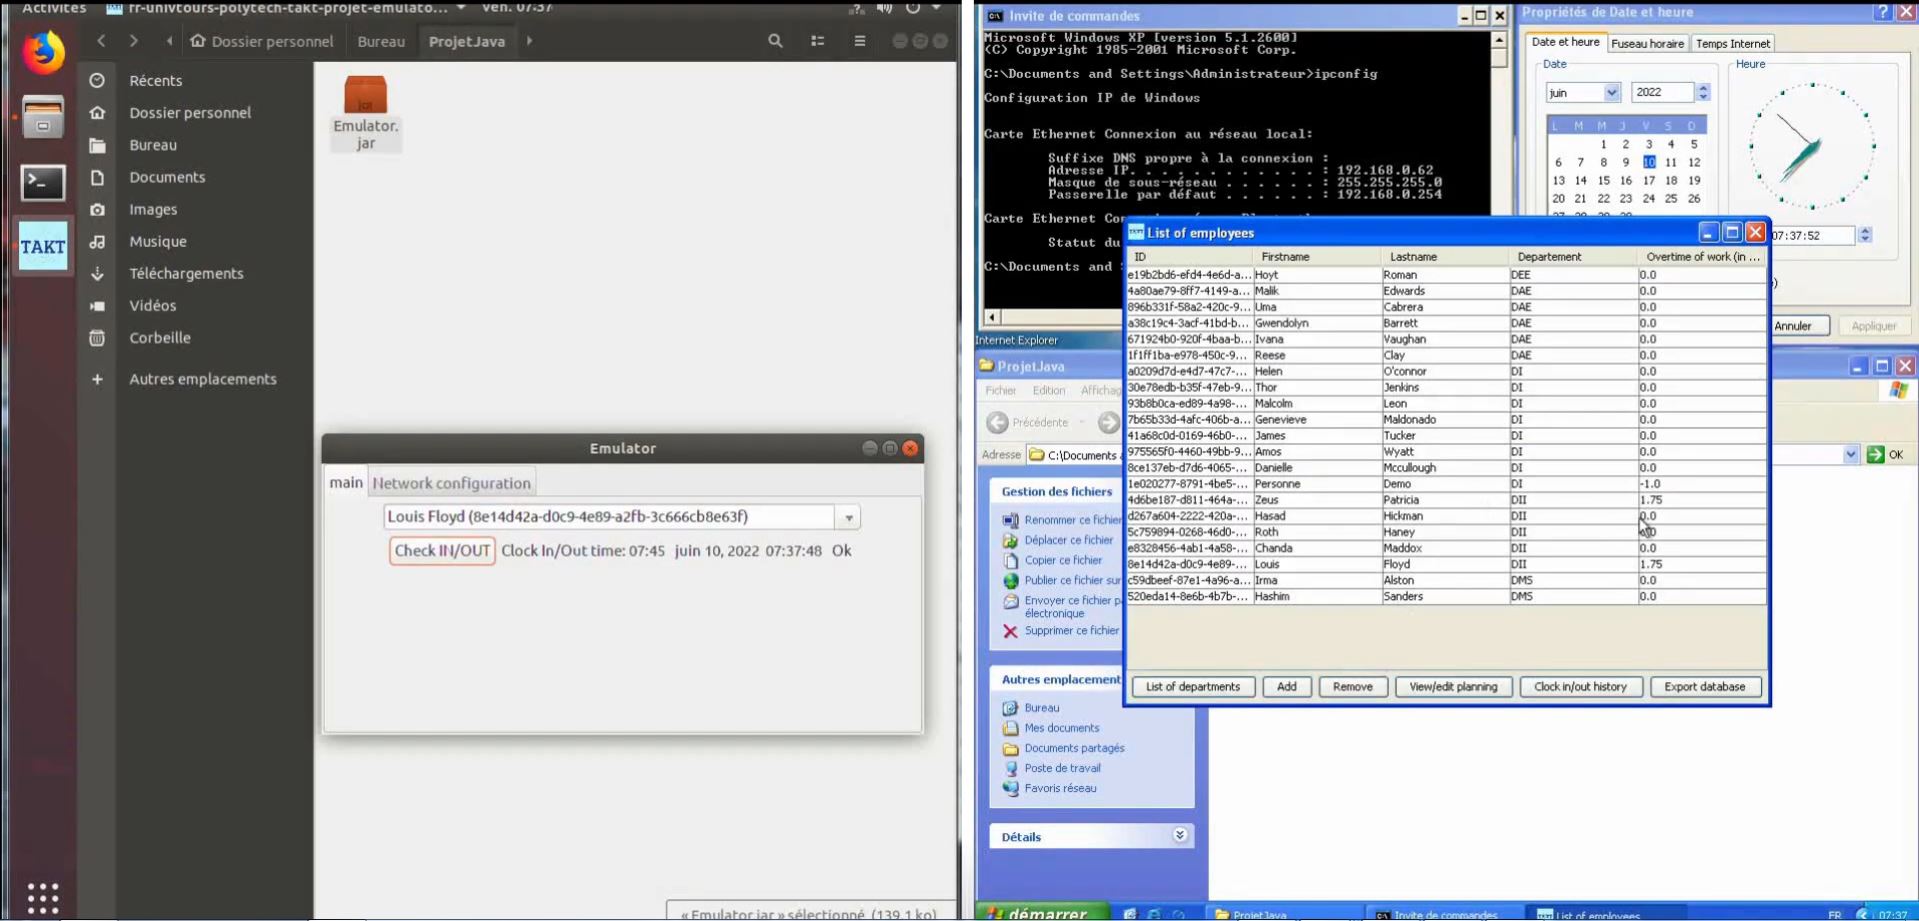Launch Terminal from the dock
Image resolution: width=1919 pixels, height=921 pixels.
pos(43,182)
